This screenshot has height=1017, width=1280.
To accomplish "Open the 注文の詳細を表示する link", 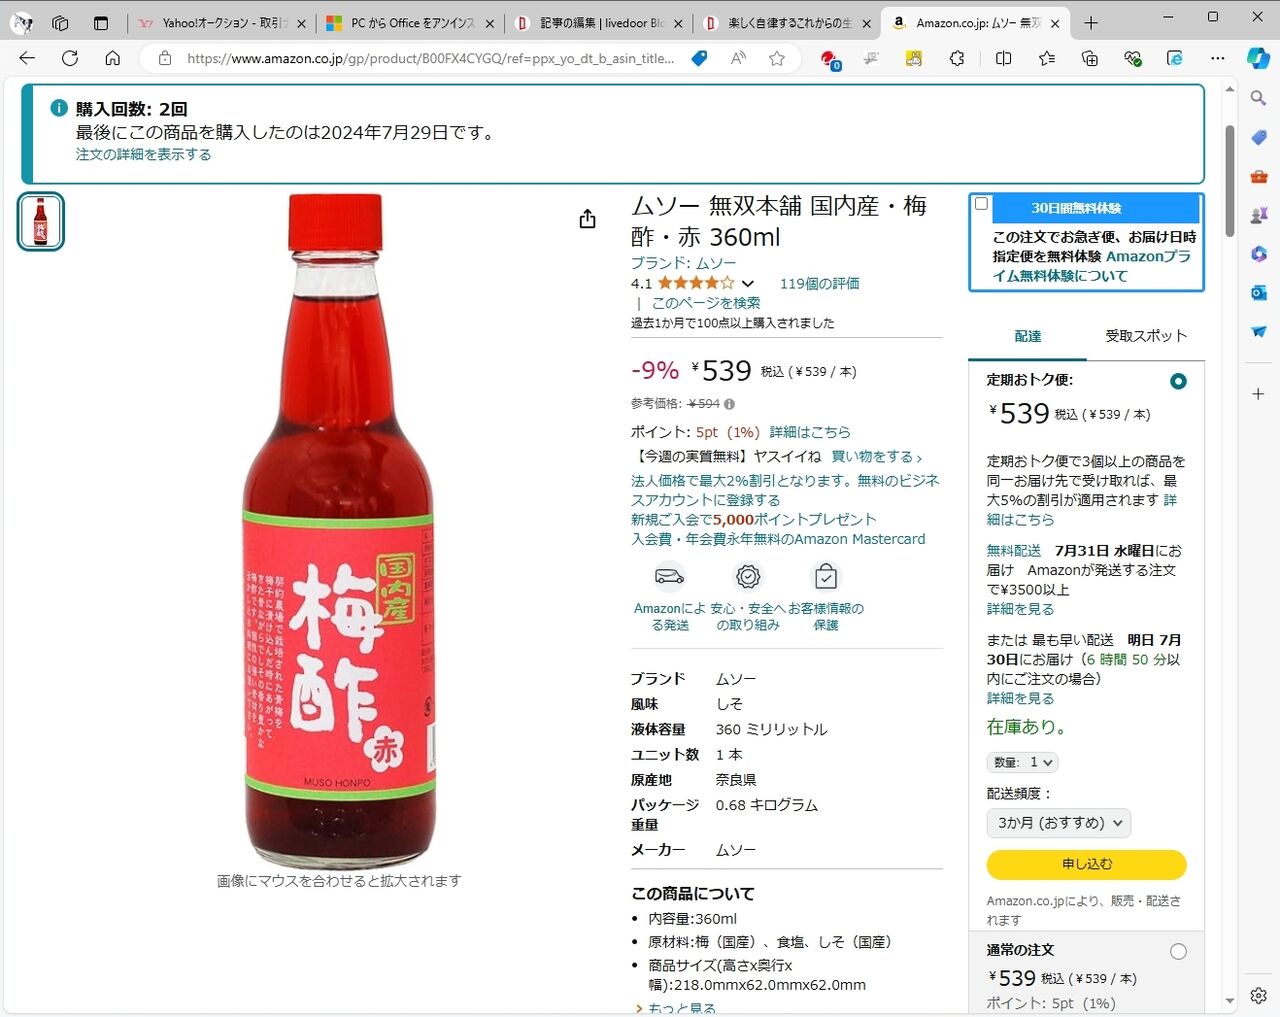I will (143, 155).
